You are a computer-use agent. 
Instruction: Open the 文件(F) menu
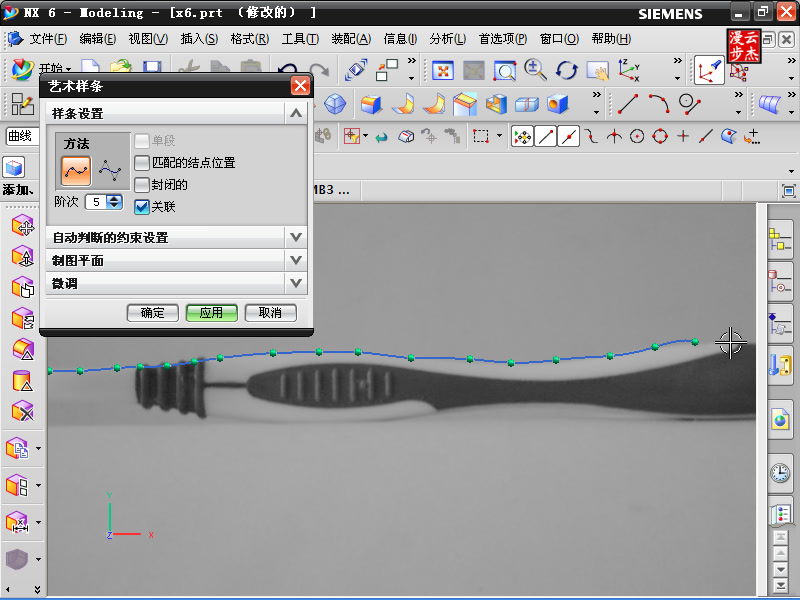click(48, 39)
